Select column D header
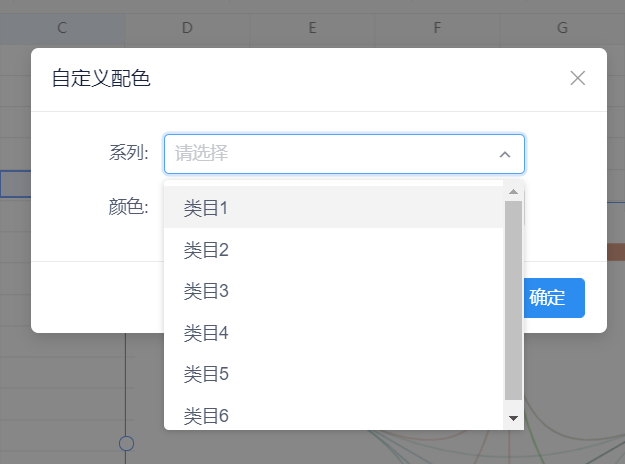This screenshot has height=464, width=625. 187,28
